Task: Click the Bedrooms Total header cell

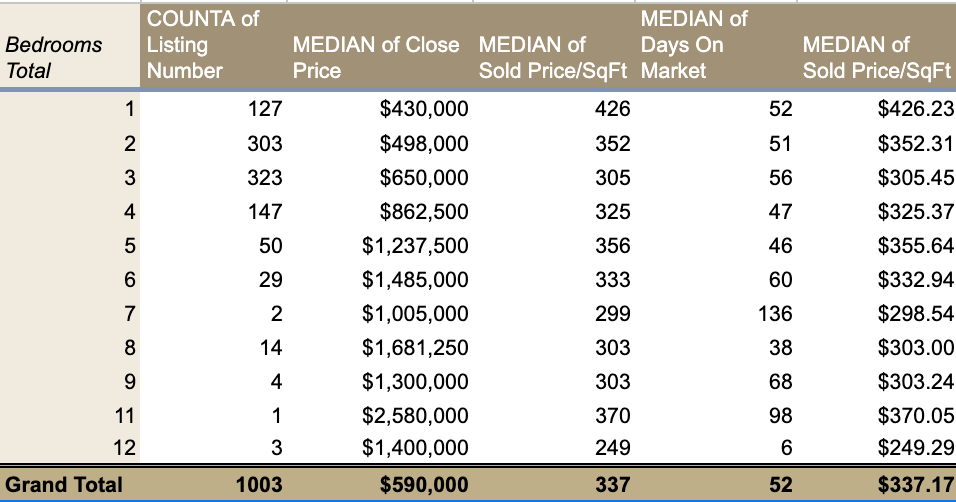Action: 54,58
